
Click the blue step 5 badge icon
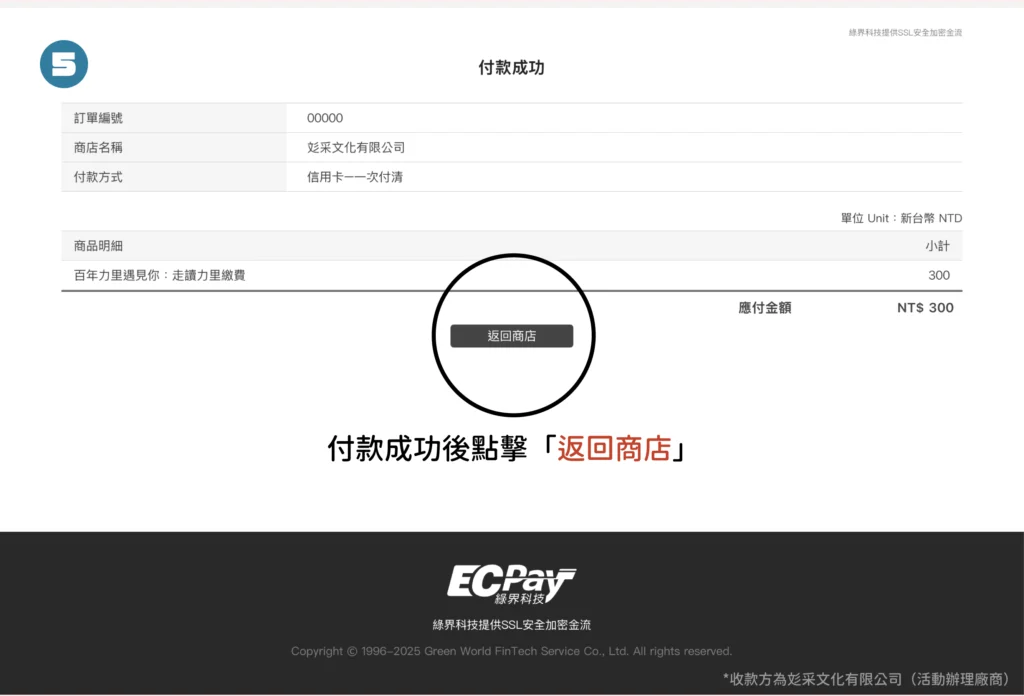pos(64,65)
